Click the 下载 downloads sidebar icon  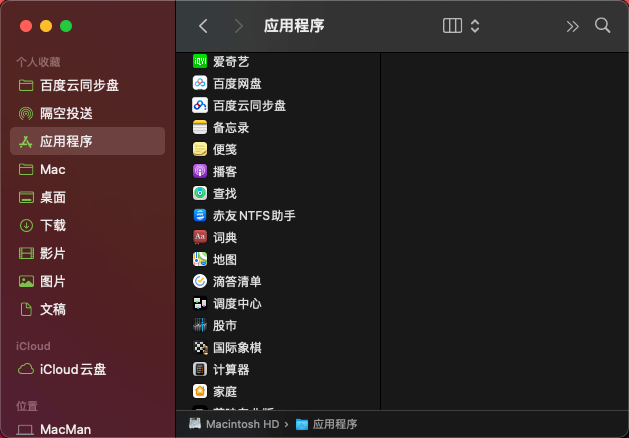(26, 225)
